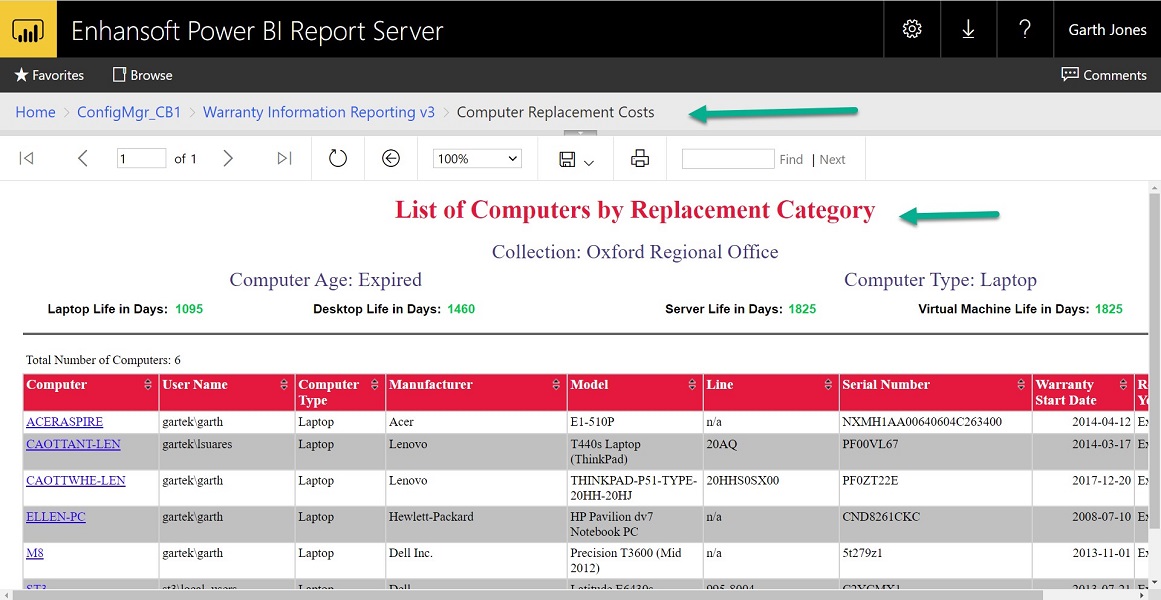The width and height of the screenshot is (1161, 600).
Task: Open the ACERASPIRE computer link
Action: pyautogui.click(x=64, y=421)
